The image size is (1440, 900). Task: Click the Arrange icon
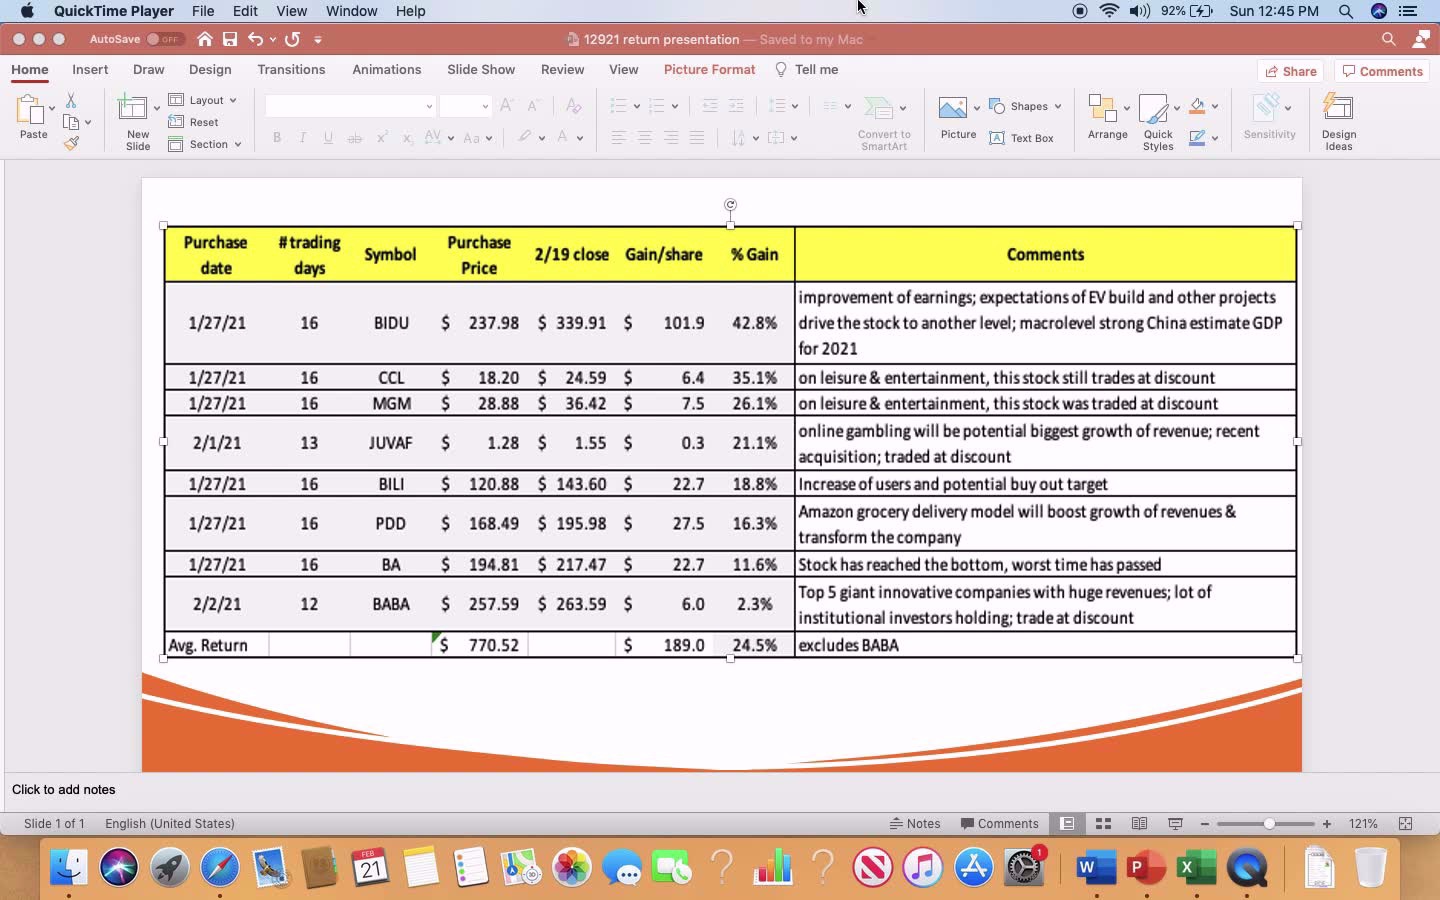tap(1103, 108)
